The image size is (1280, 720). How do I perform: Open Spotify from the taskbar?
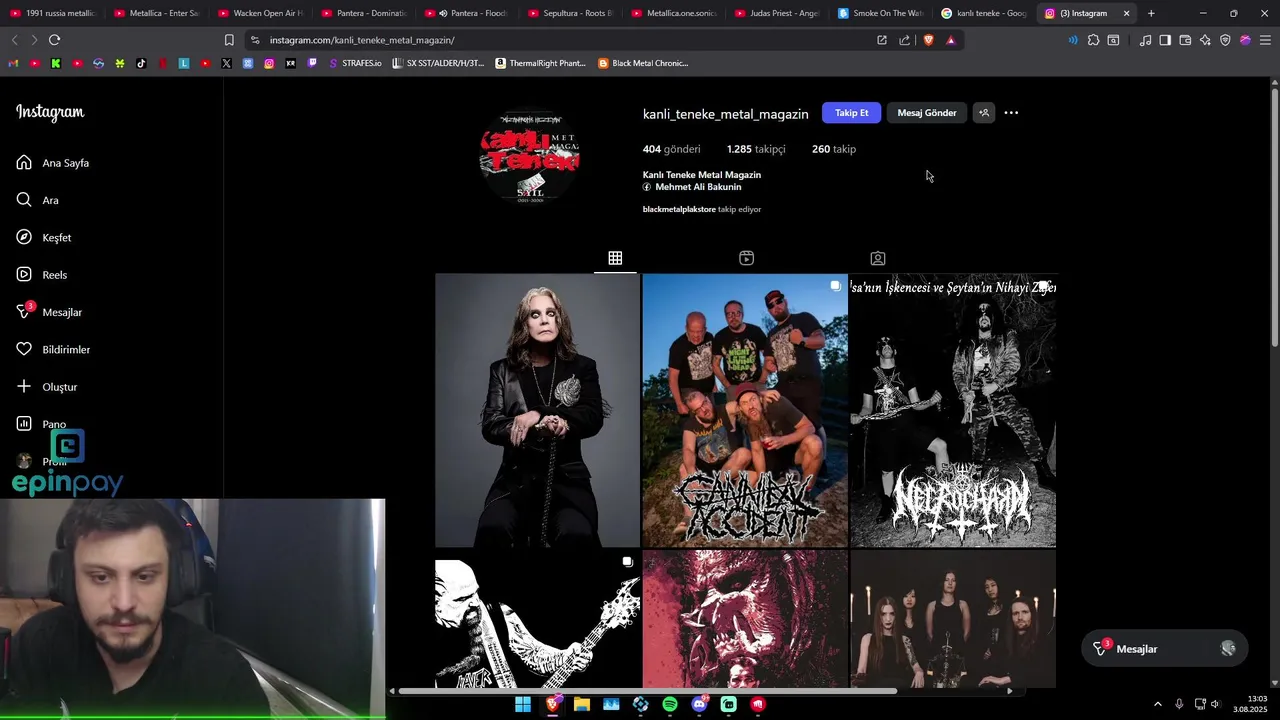coord(670,704)
